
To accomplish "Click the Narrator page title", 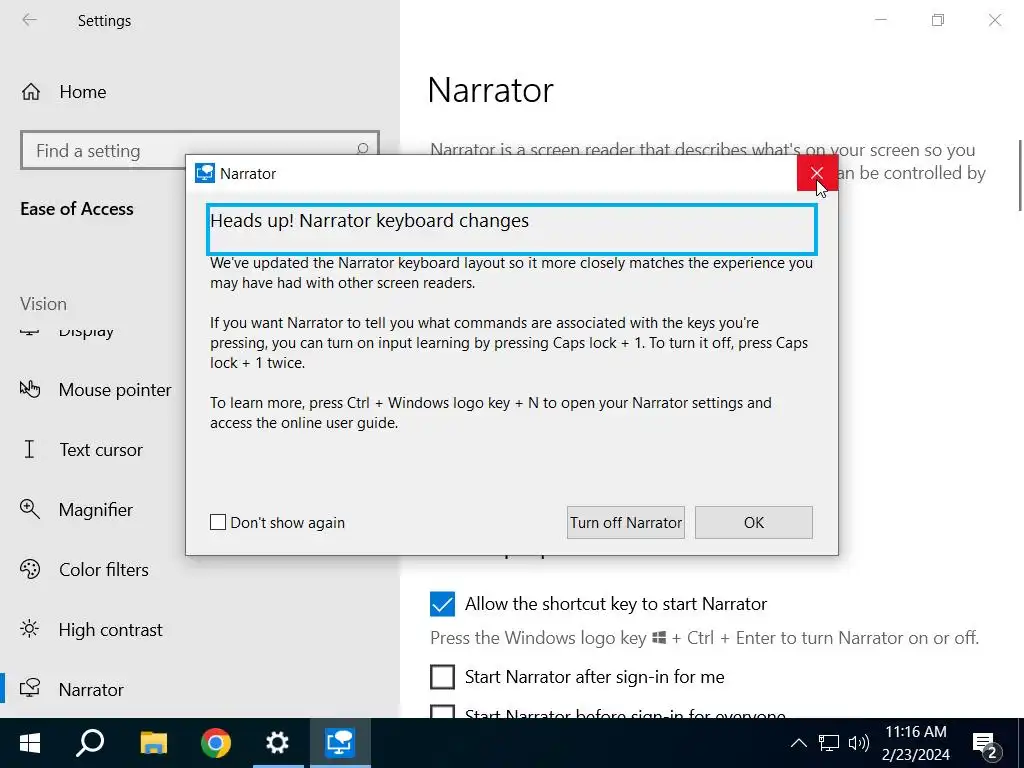I will point(490,90).
